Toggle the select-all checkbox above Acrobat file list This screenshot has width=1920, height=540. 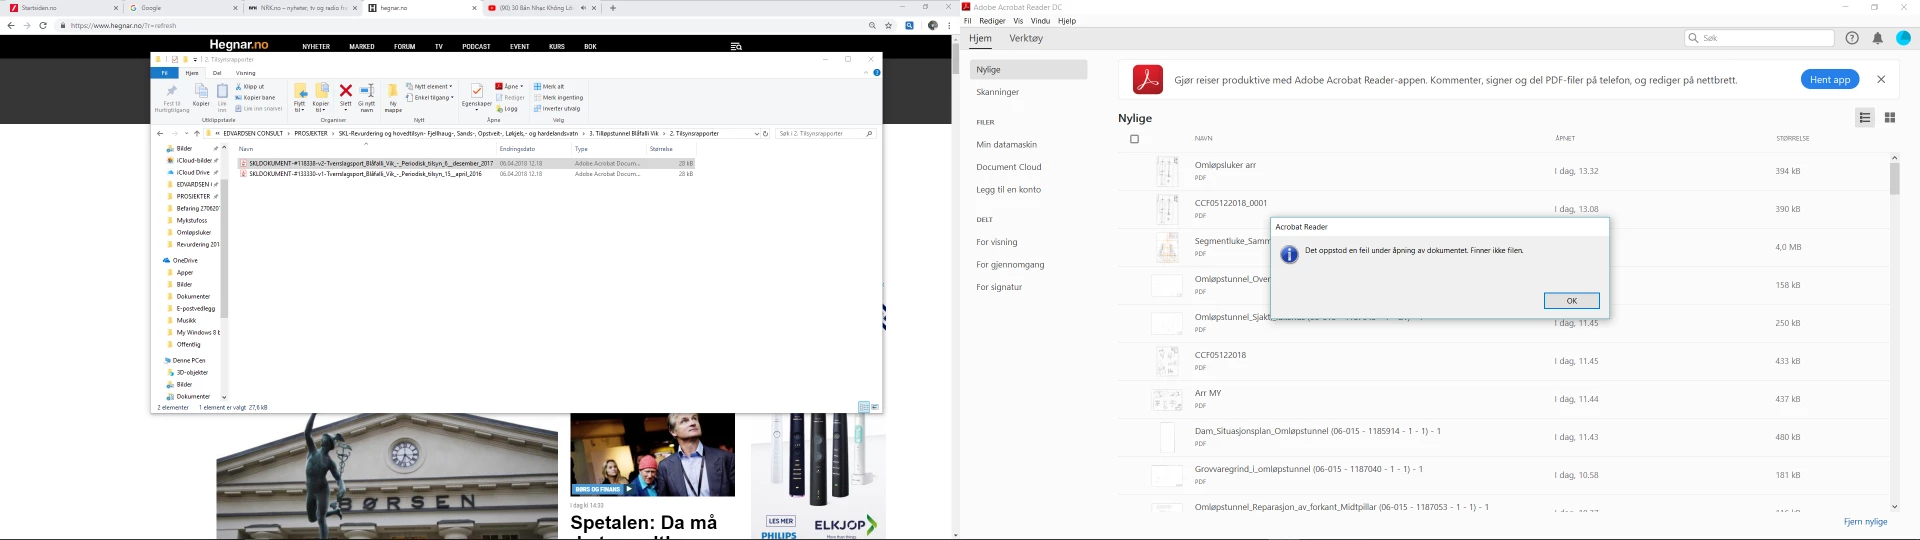click(x=1134, y=139)
